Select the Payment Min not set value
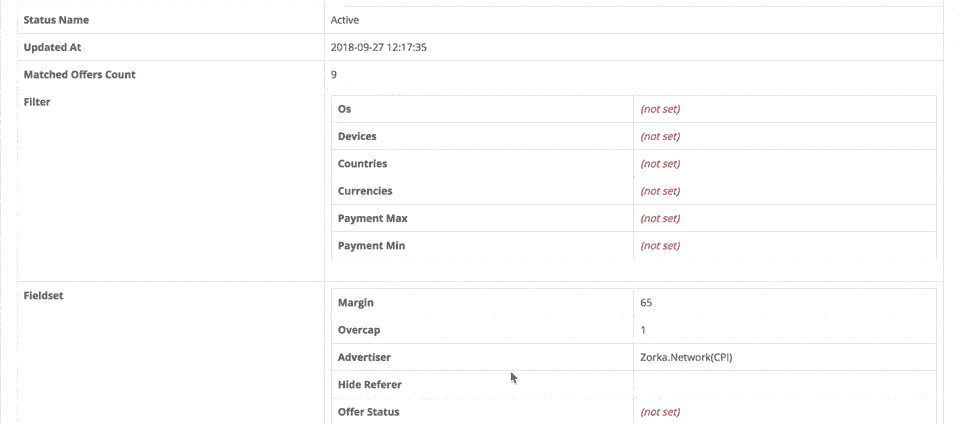Screen dimensions: 960x424 tap(660, 245)
